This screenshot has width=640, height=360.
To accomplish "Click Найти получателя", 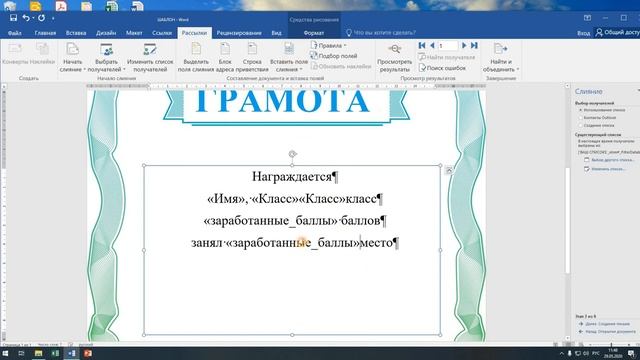I will [447, 57].
